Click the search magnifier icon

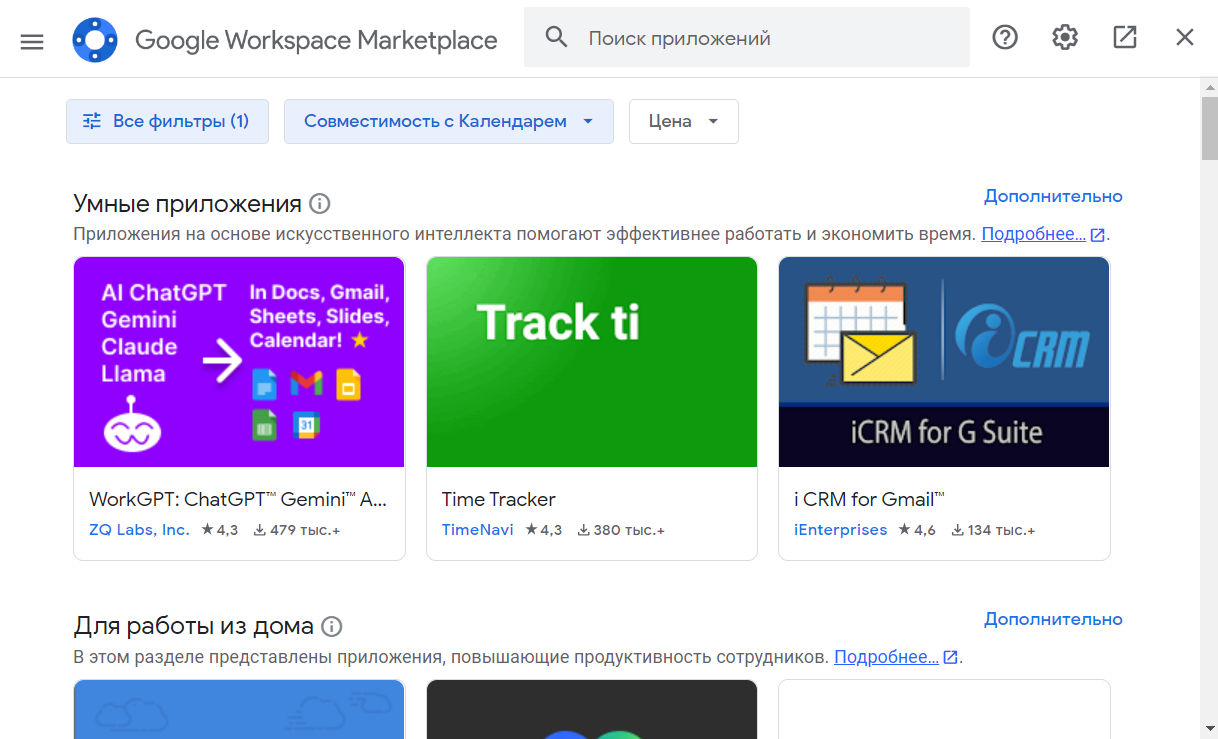tap(556, 38)
